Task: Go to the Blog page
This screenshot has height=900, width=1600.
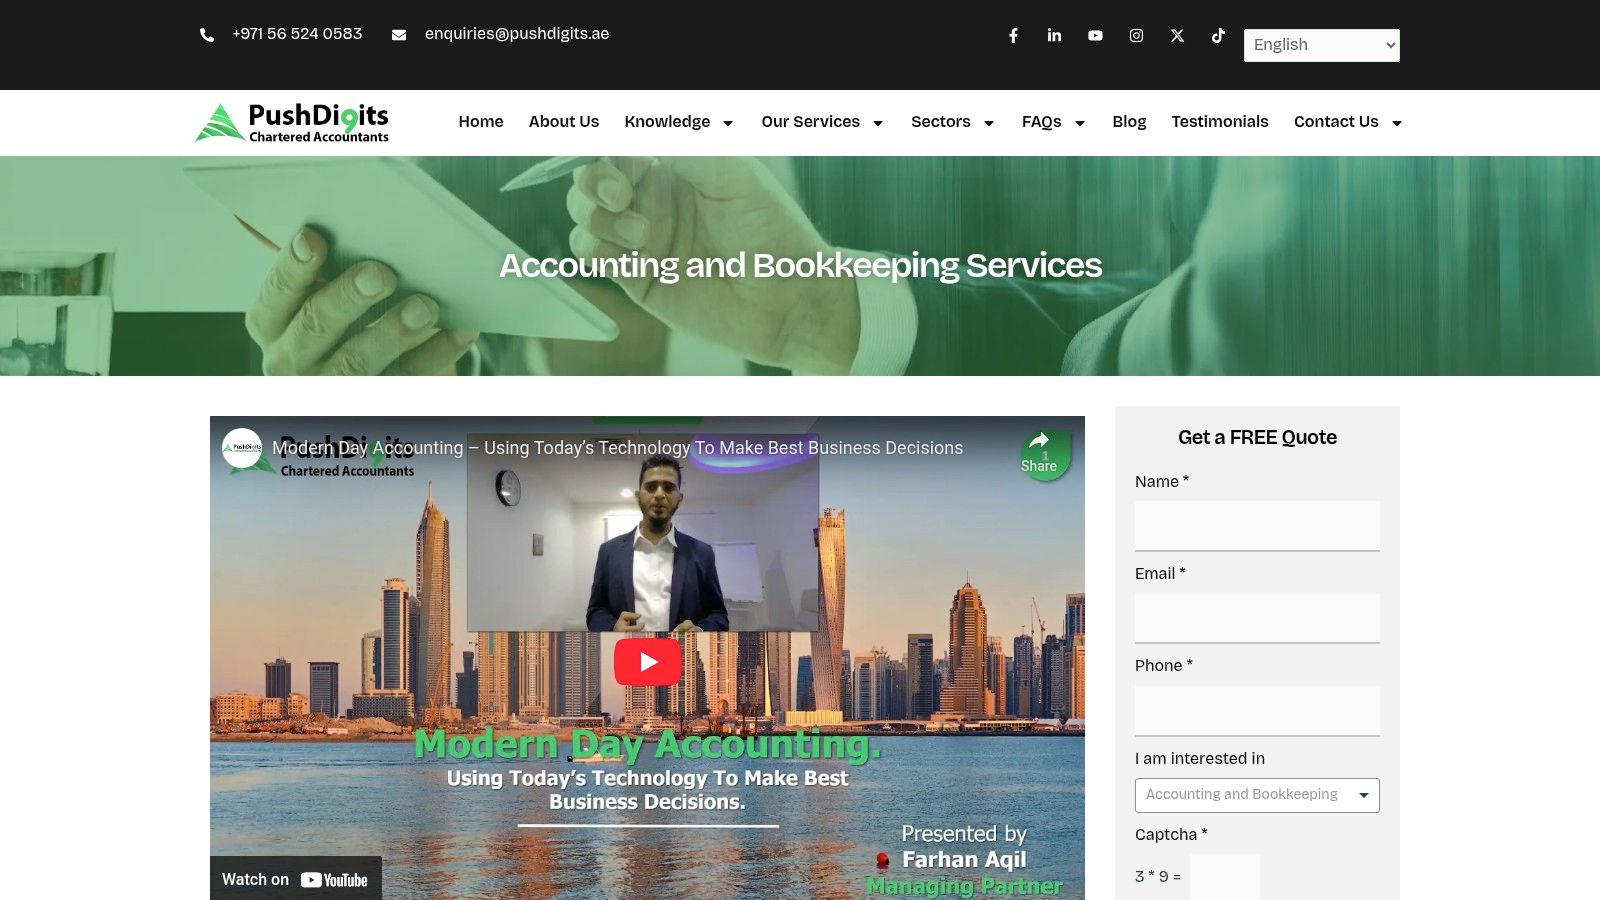Action: tap(1129, 122)
